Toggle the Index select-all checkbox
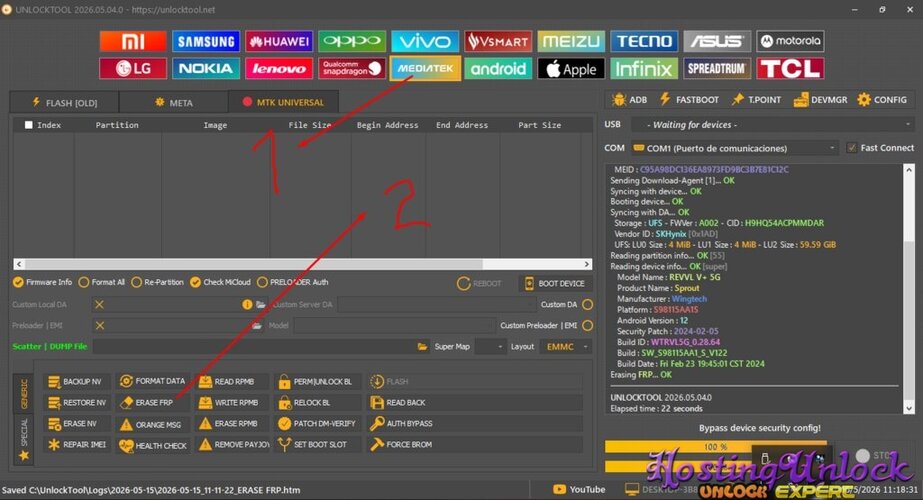Viewport: 923px width, 500px height. click(28, 125)
